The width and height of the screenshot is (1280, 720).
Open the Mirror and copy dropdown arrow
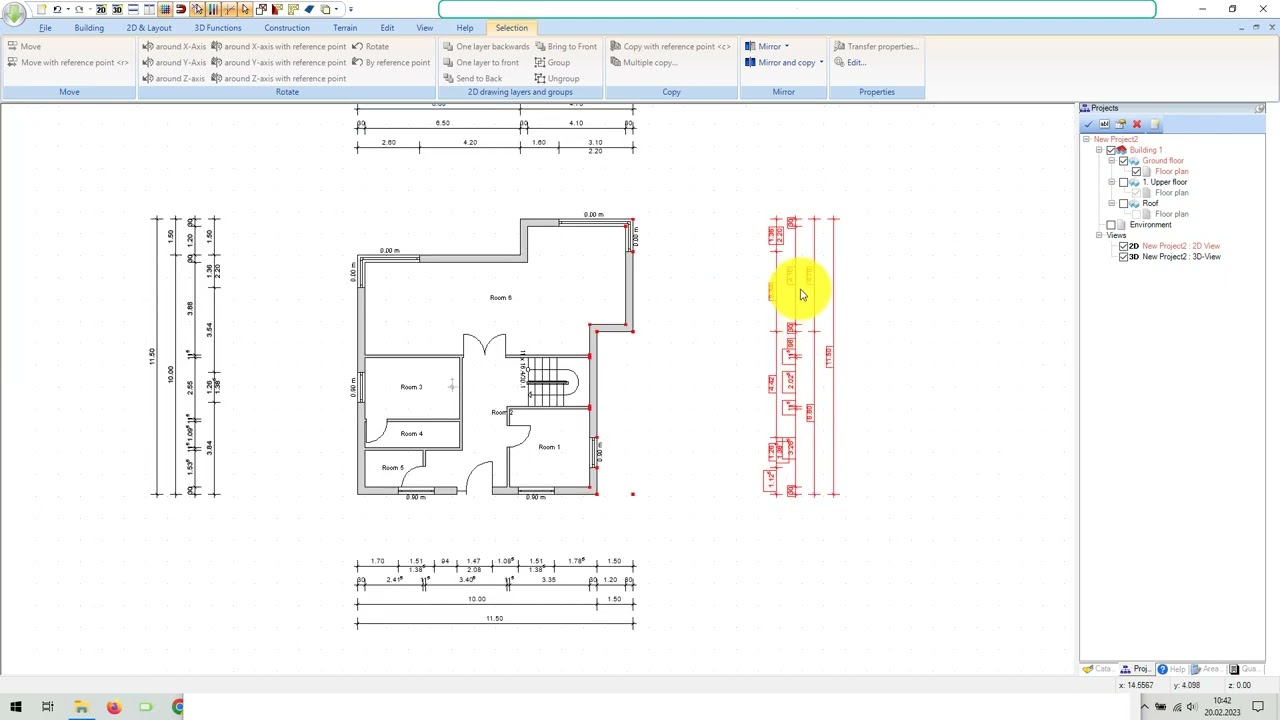[821, 62]
